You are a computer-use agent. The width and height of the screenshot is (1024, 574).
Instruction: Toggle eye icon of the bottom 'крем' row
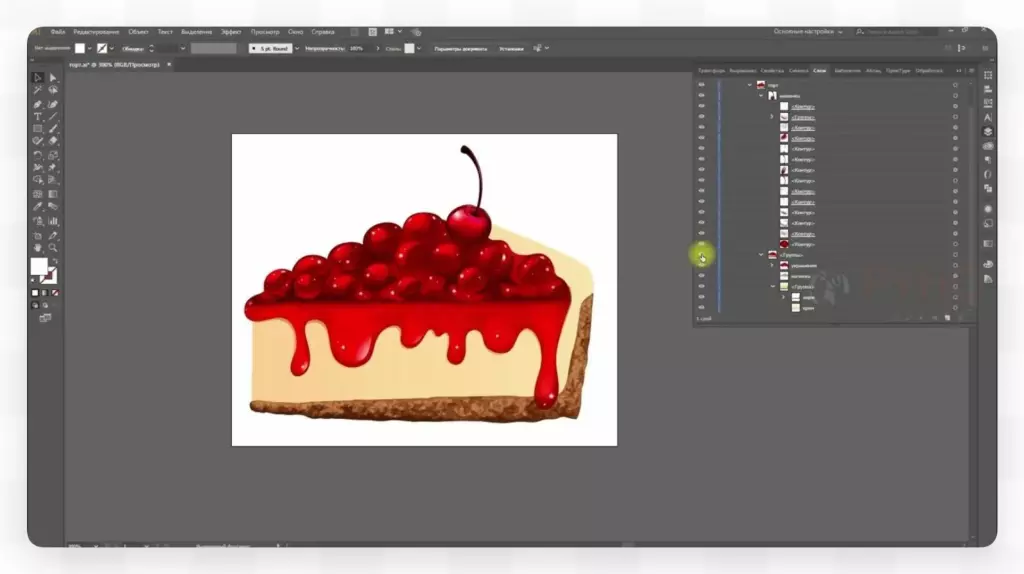pos(701,308)
